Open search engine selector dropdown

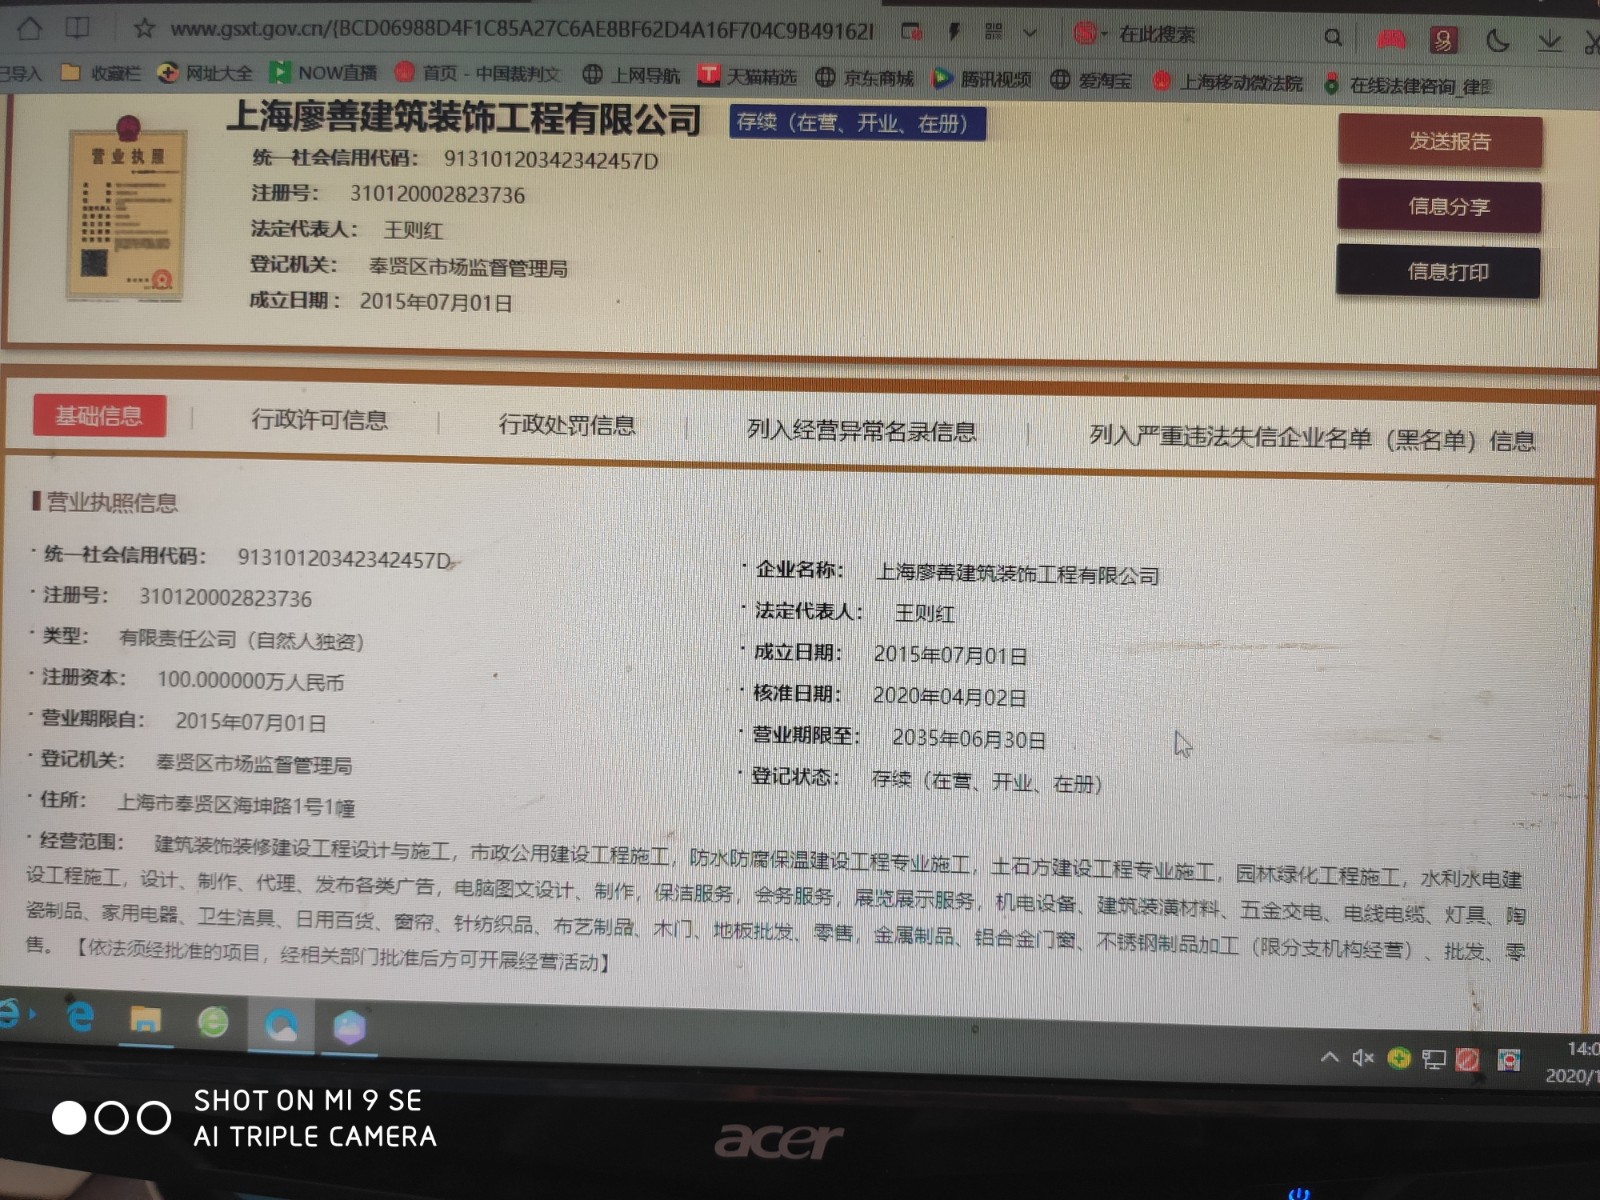pyautogui.click(x=1089, y=34)
